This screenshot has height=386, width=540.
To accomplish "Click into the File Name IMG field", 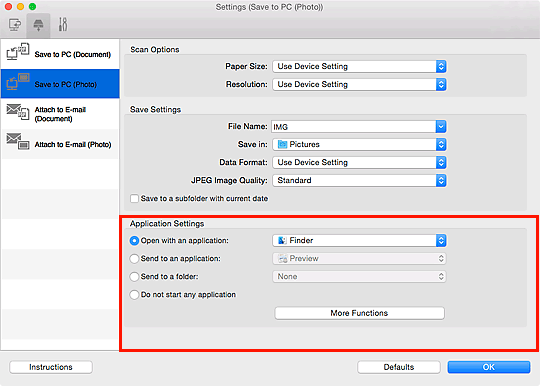I will (x=353, y=127).
